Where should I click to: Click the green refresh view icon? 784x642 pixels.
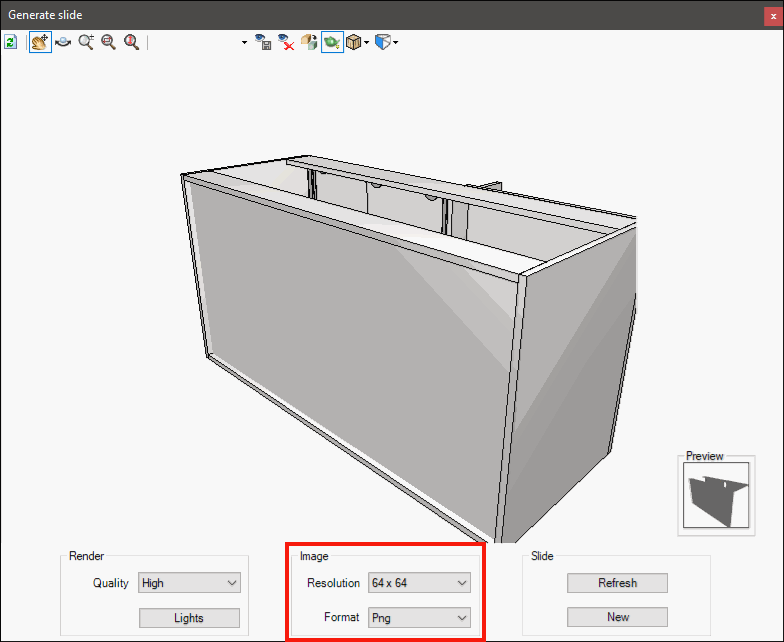[10, 42]
